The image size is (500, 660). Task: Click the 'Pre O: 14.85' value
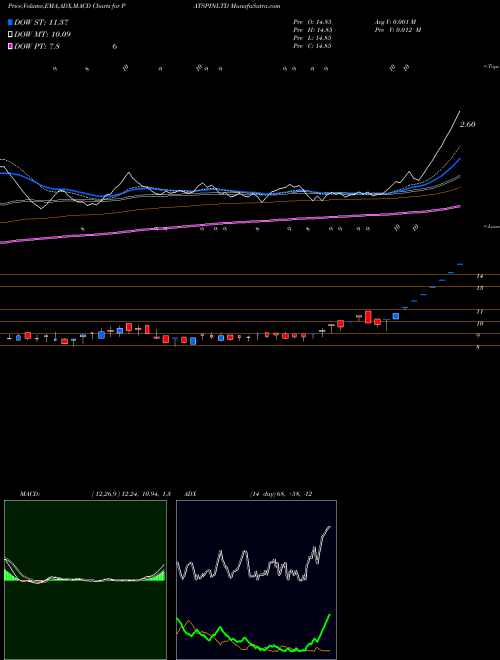tap(312, 22)
